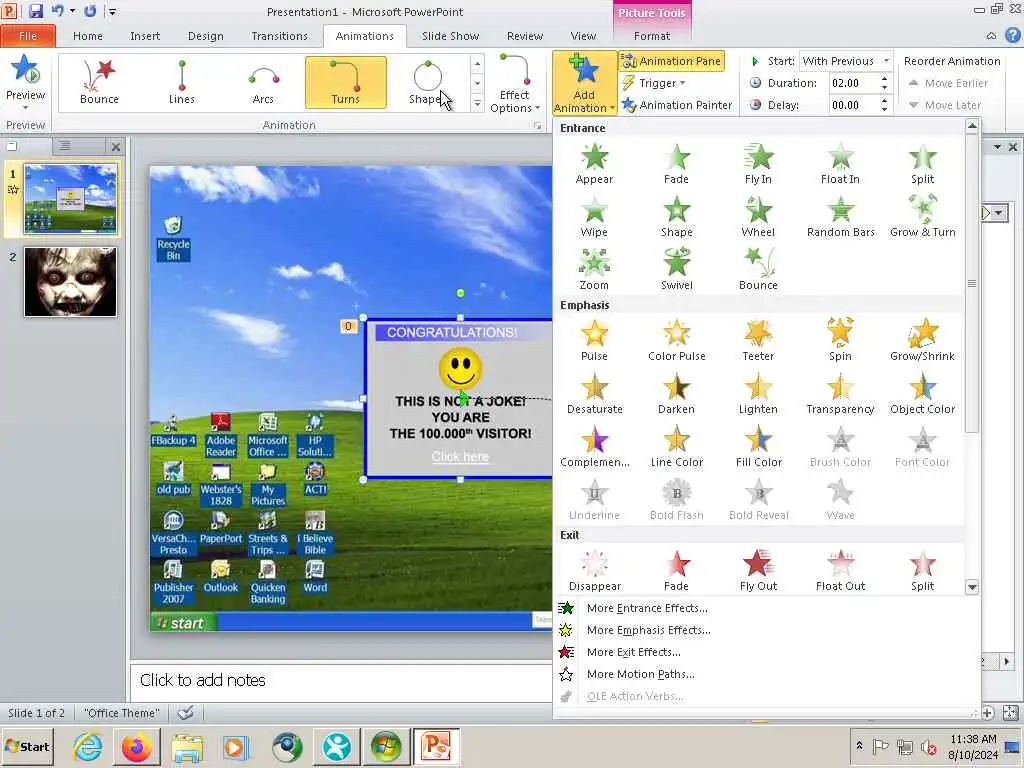Choose the Wheel entrance effect
Viewport: 1024px width, 768px height.
(x=758, y=217)
